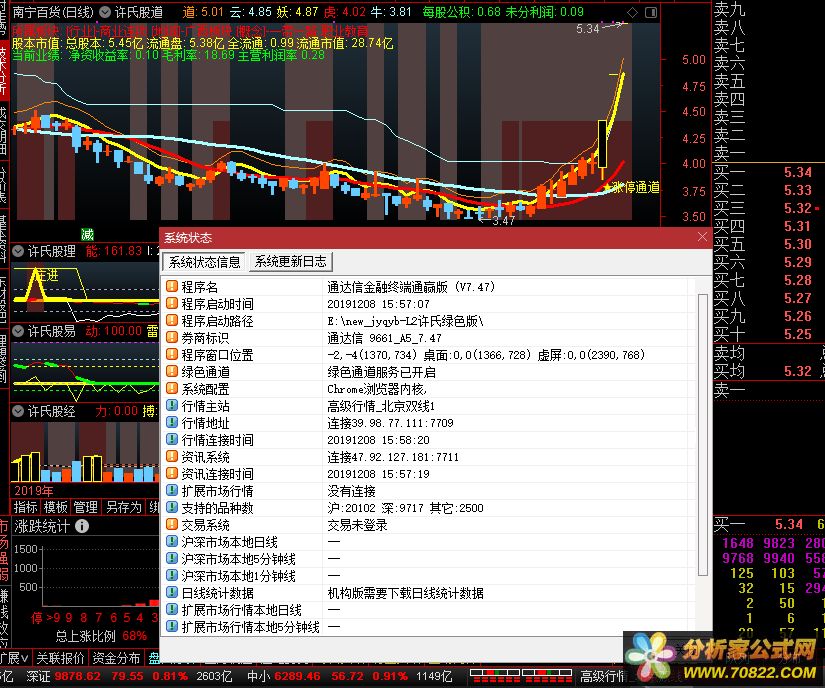Click the 总上涨比例 68% statistic
This screenshot has width=825, height=688.
[101, 635]
